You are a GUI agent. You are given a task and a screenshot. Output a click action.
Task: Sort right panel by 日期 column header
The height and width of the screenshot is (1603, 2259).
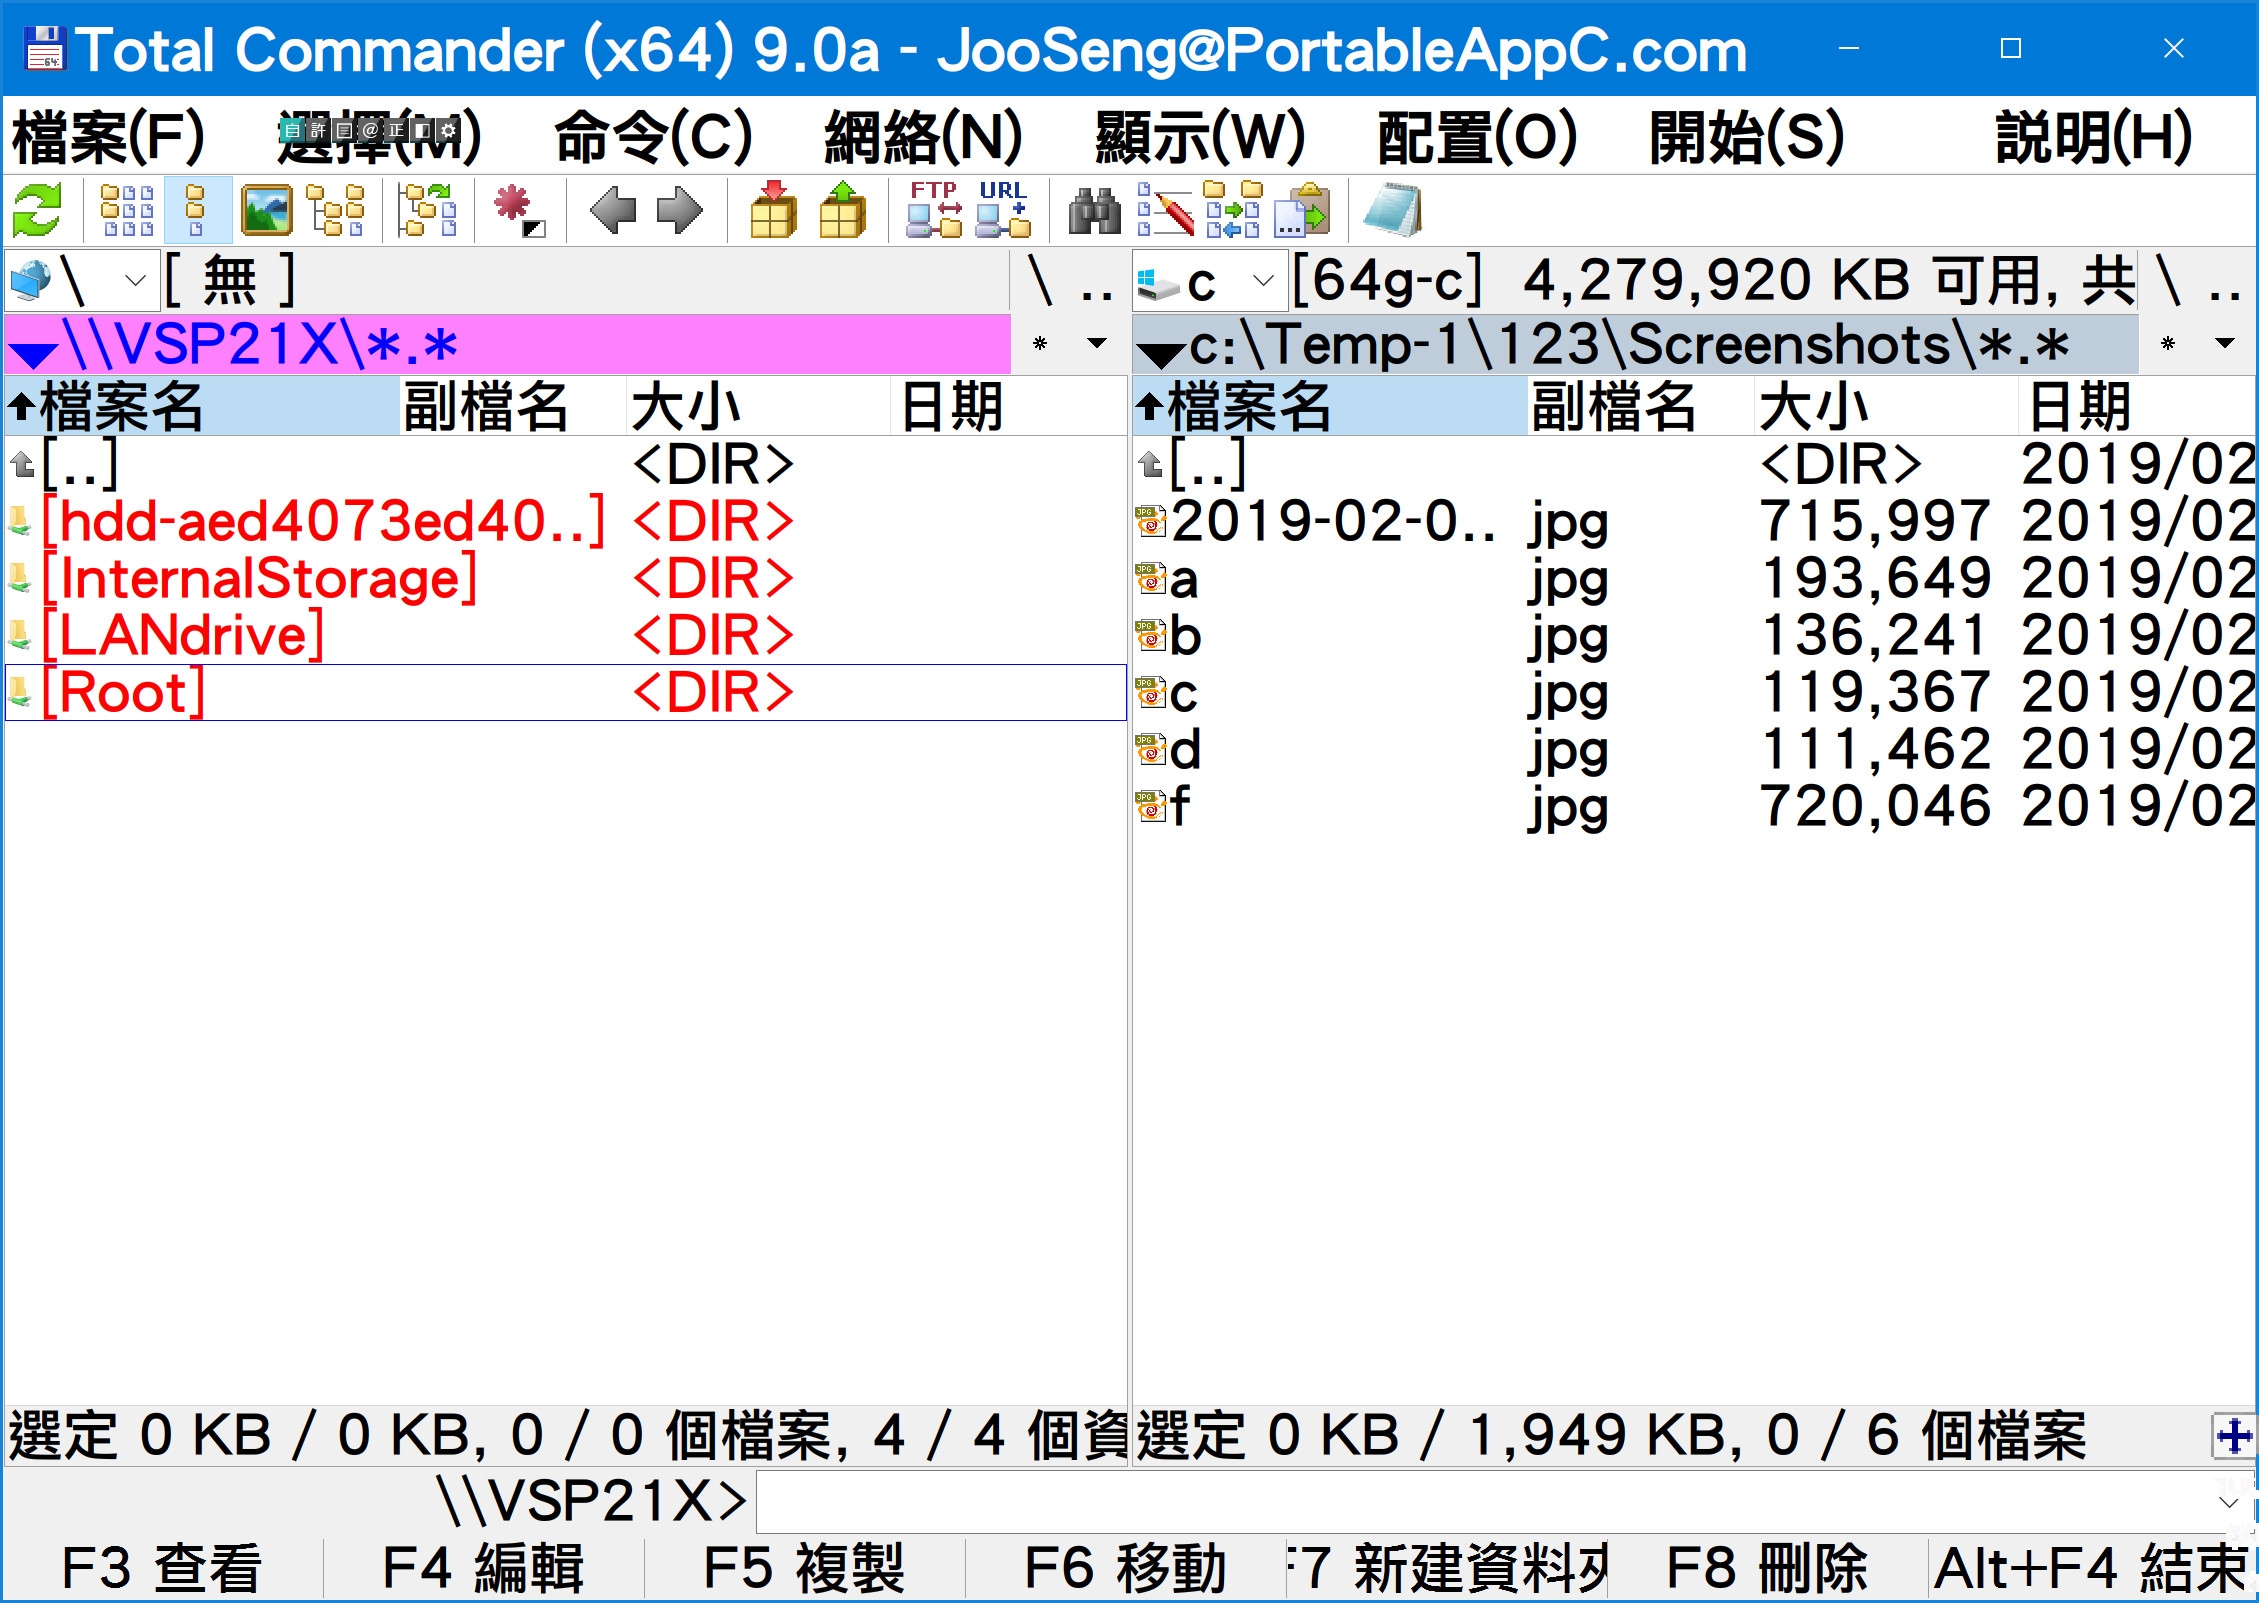point(2137,406)
